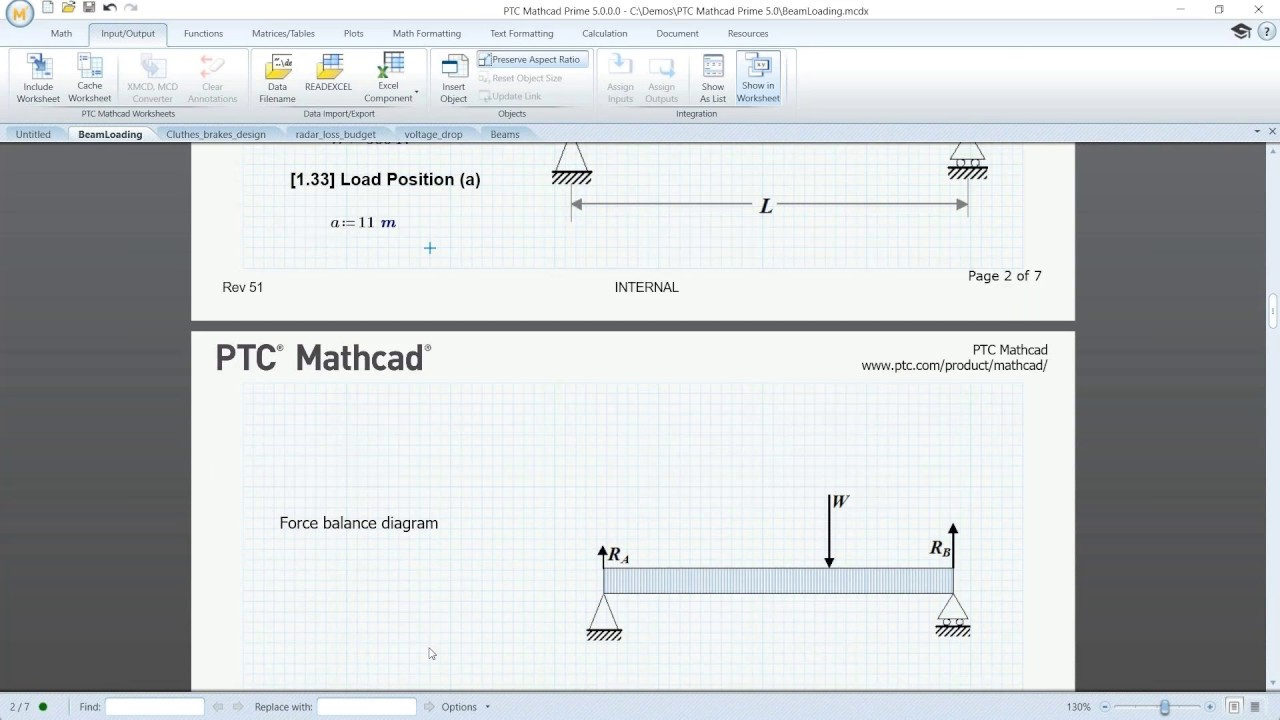Open the worksheet tabs list dropdown arrow

[1257, 132]
